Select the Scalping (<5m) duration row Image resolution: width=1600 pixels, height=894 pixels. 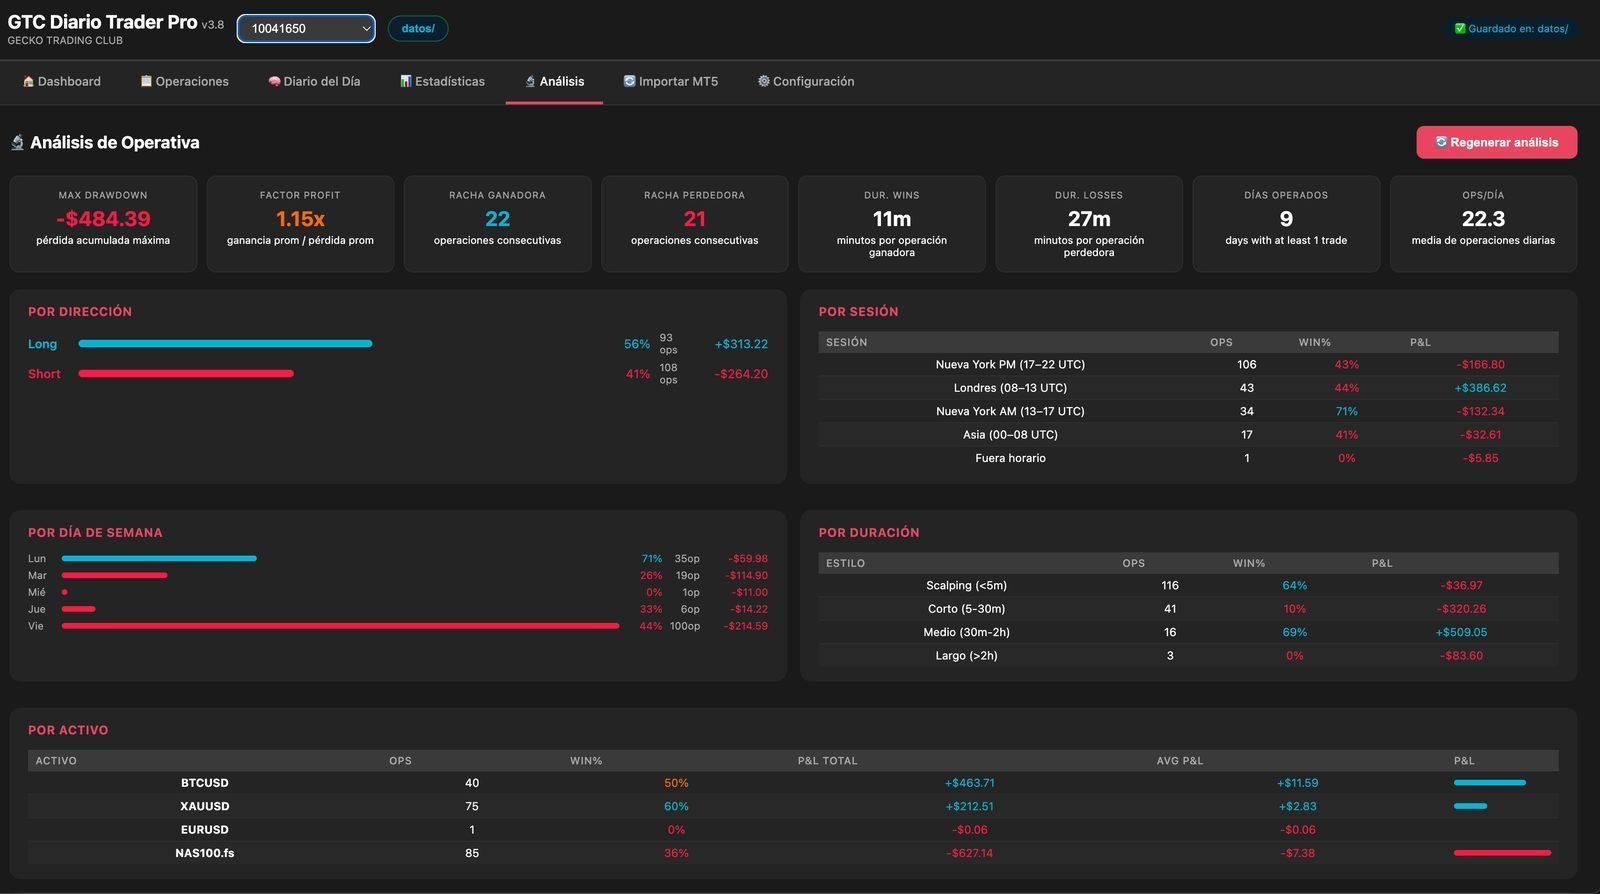1188,586
